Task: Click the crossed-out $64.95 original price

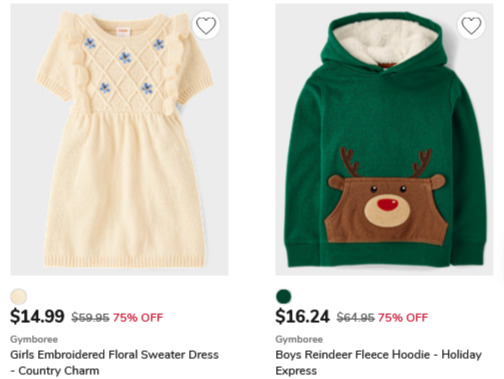Action: pyautogui.click(x=355, y=317)
